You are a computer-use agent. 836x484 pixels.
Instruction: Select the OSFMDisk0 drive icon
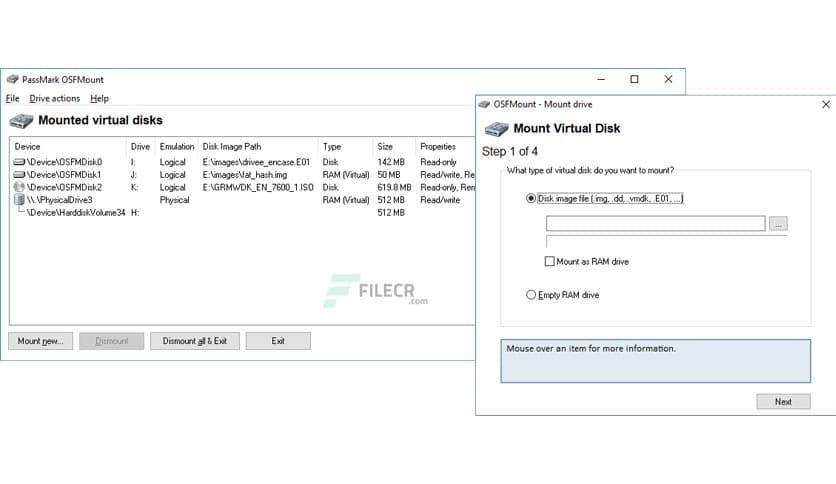(x=19, y=162)
